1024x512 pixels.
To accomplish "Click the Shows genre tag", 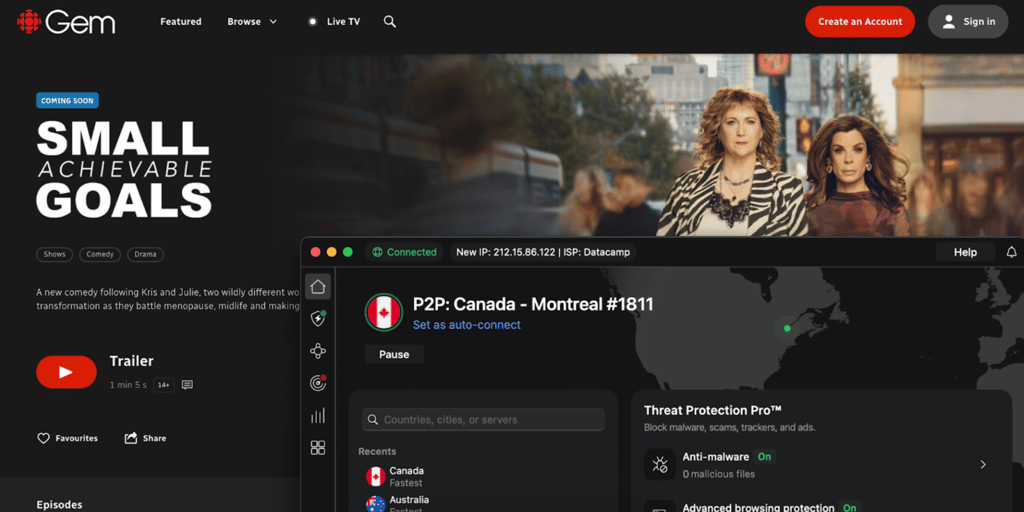I will coord(55,255).
